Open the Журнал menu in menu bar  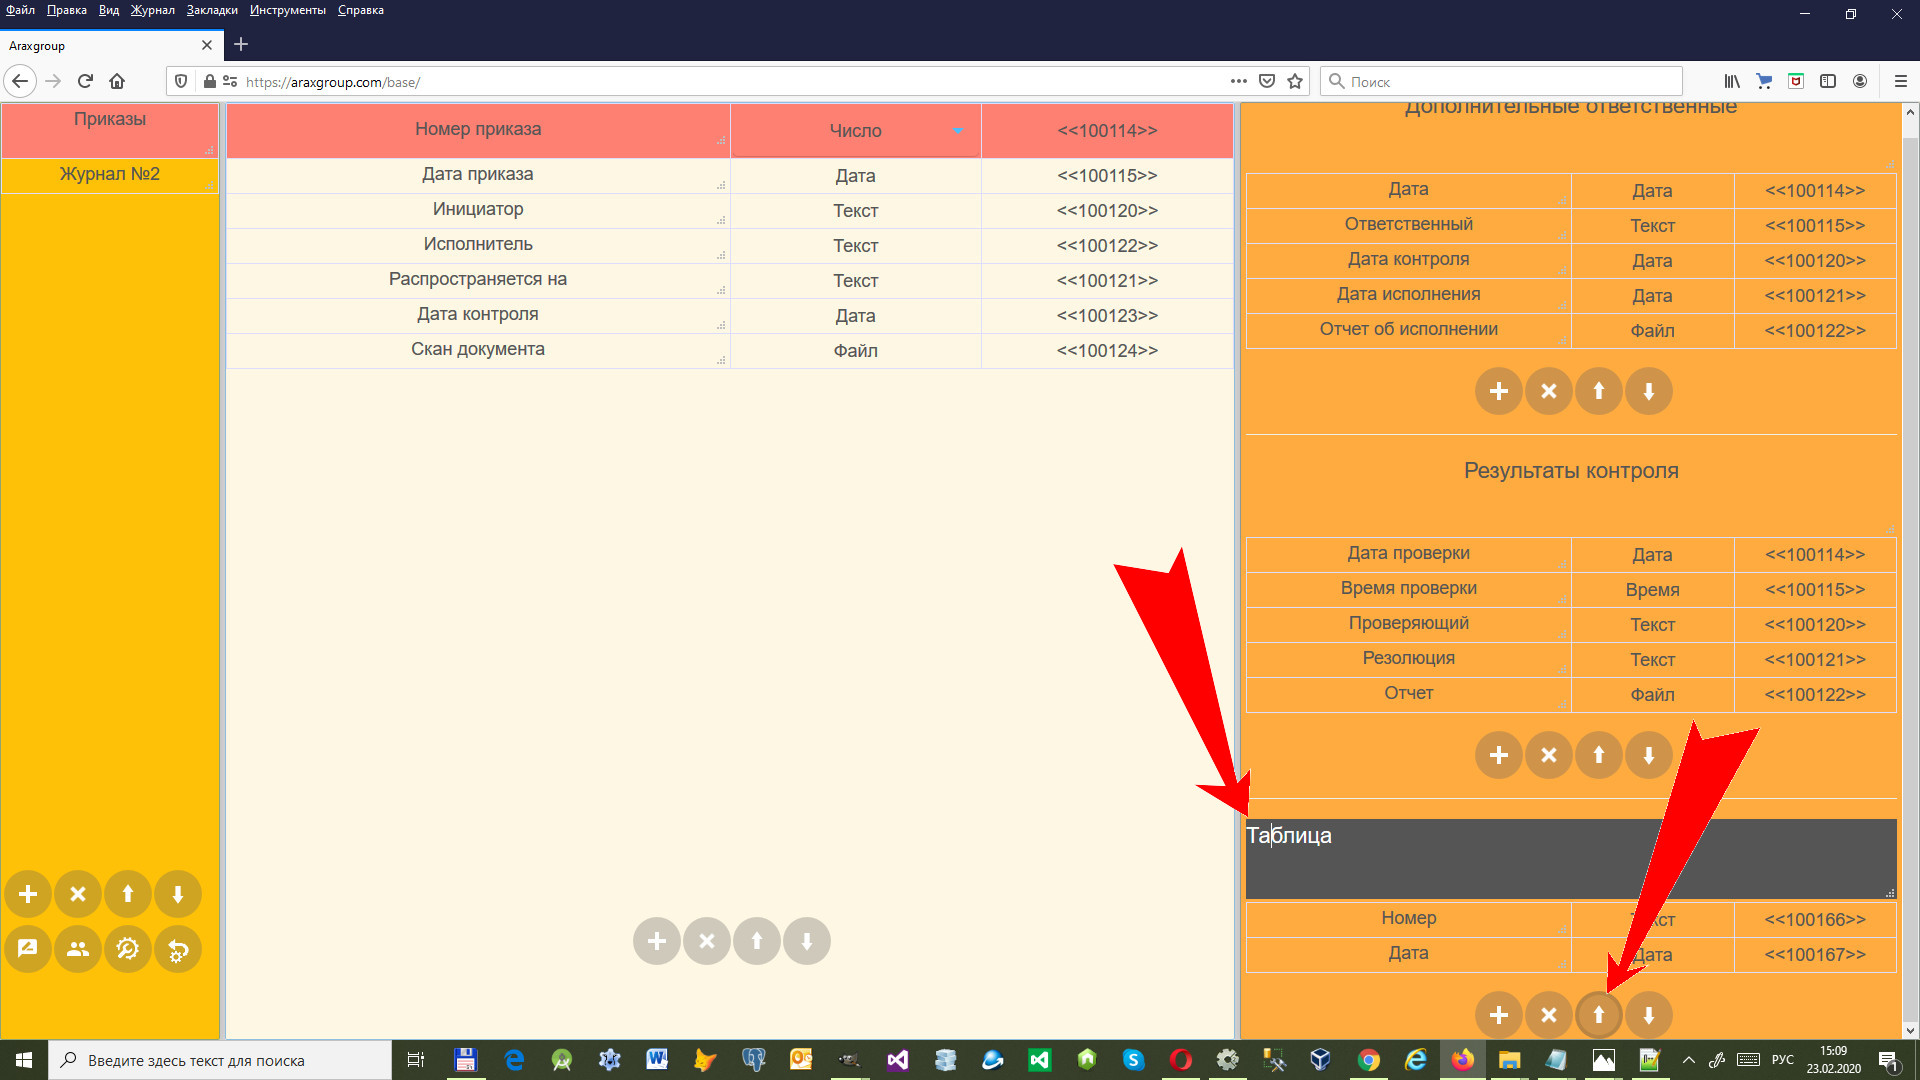click(x=152, y=10)
